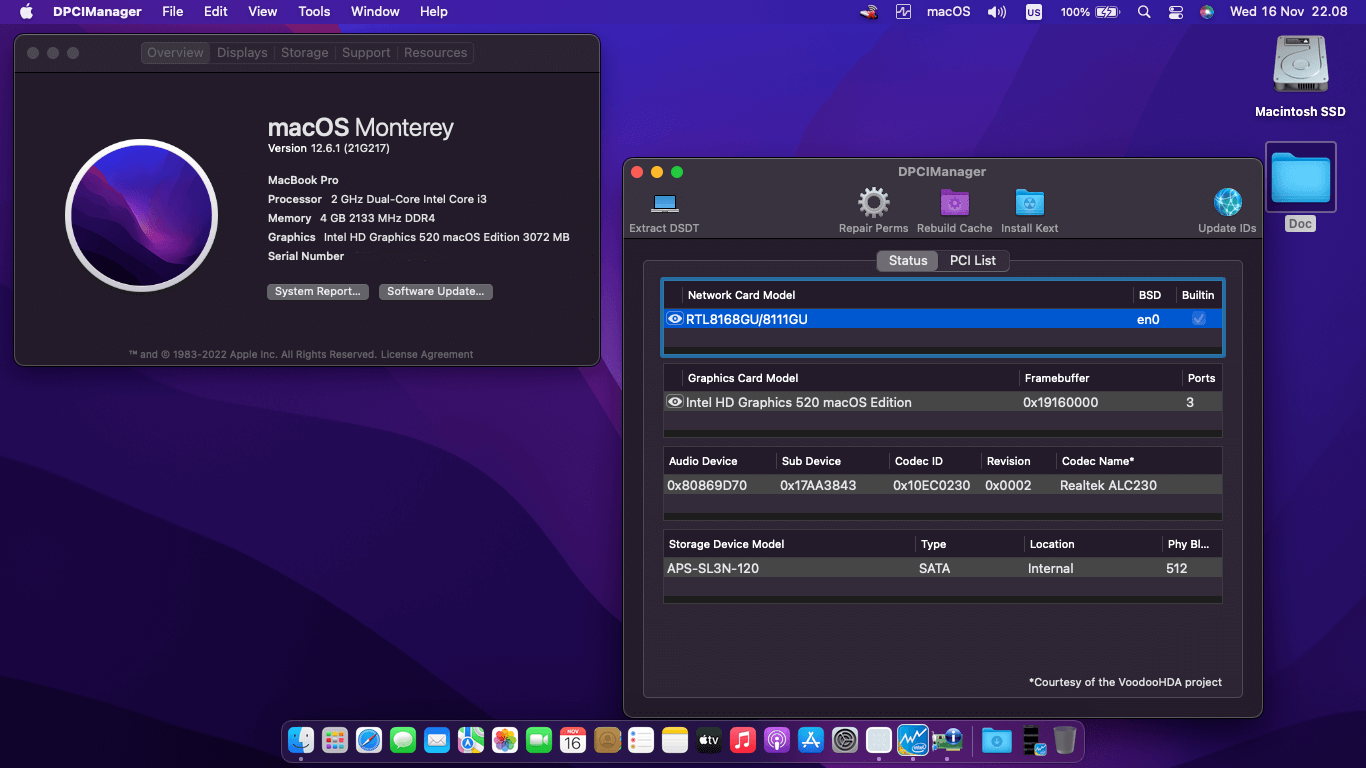This screenshot has width=1366, height=768.
Task: Launch Safari from the Dock
Action: (369, 740)
